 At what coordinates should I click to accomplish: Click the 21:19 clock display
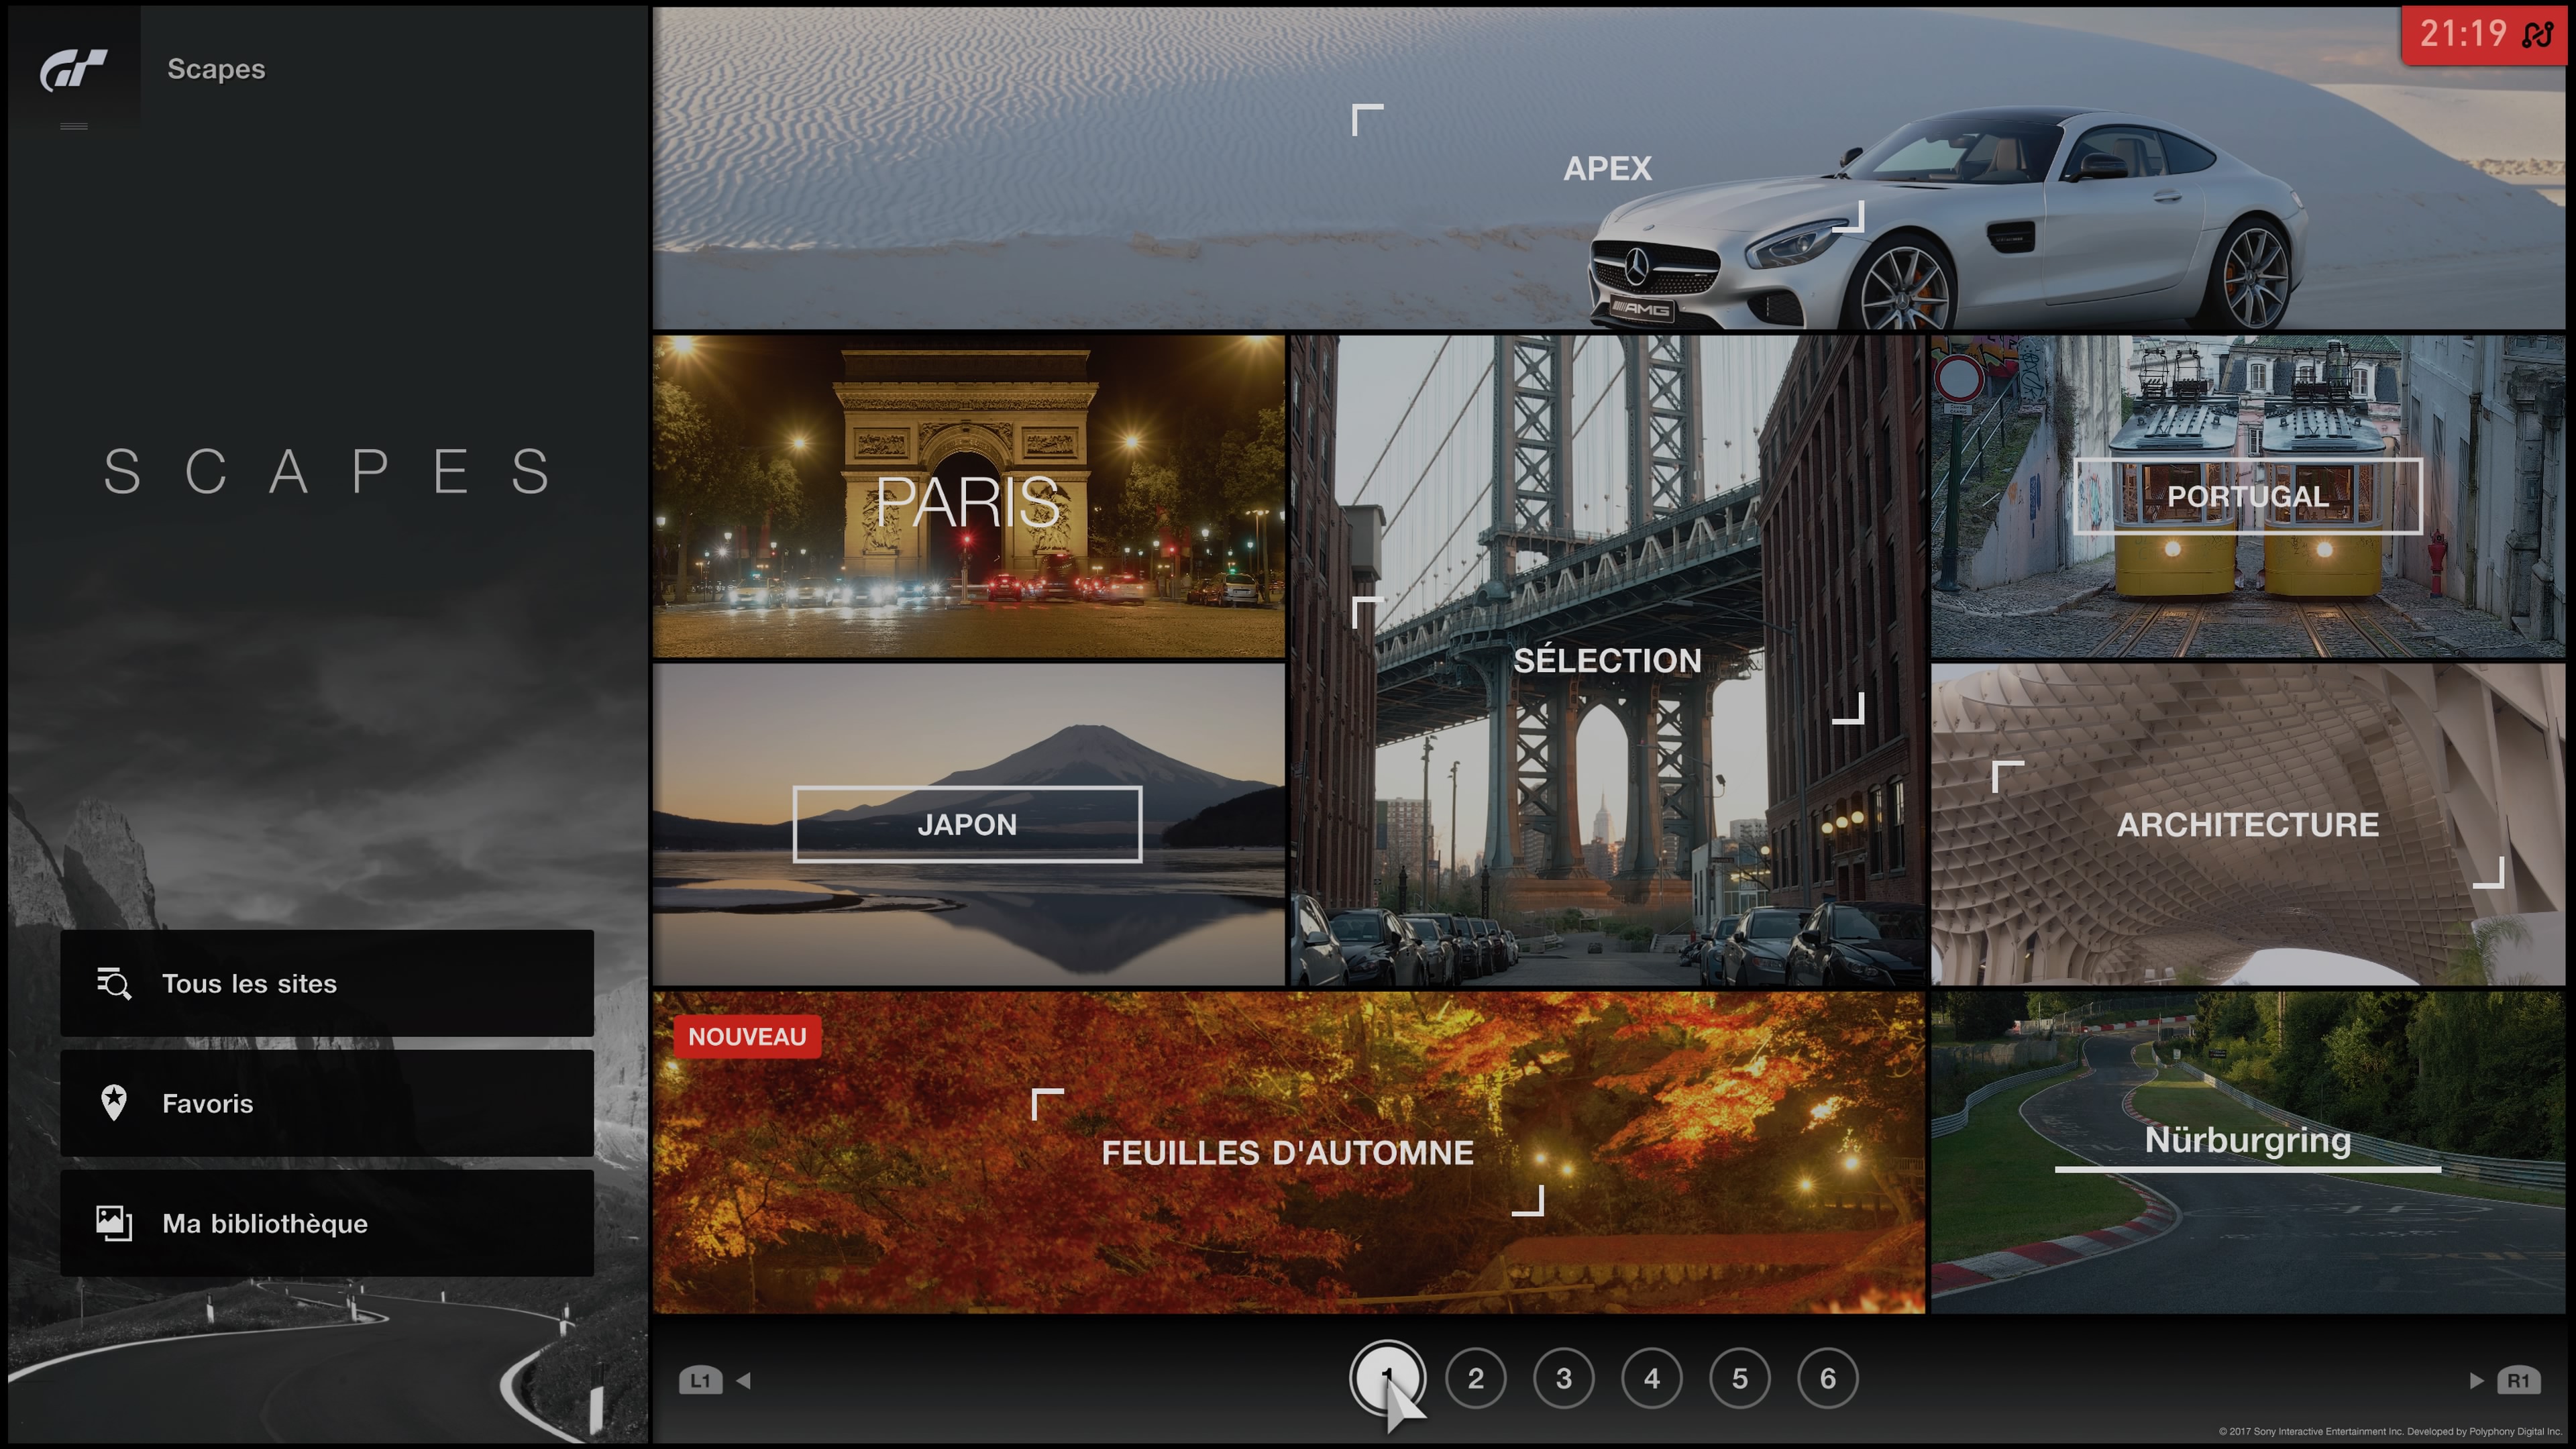pyautogui.click(x=2462, y=34)
